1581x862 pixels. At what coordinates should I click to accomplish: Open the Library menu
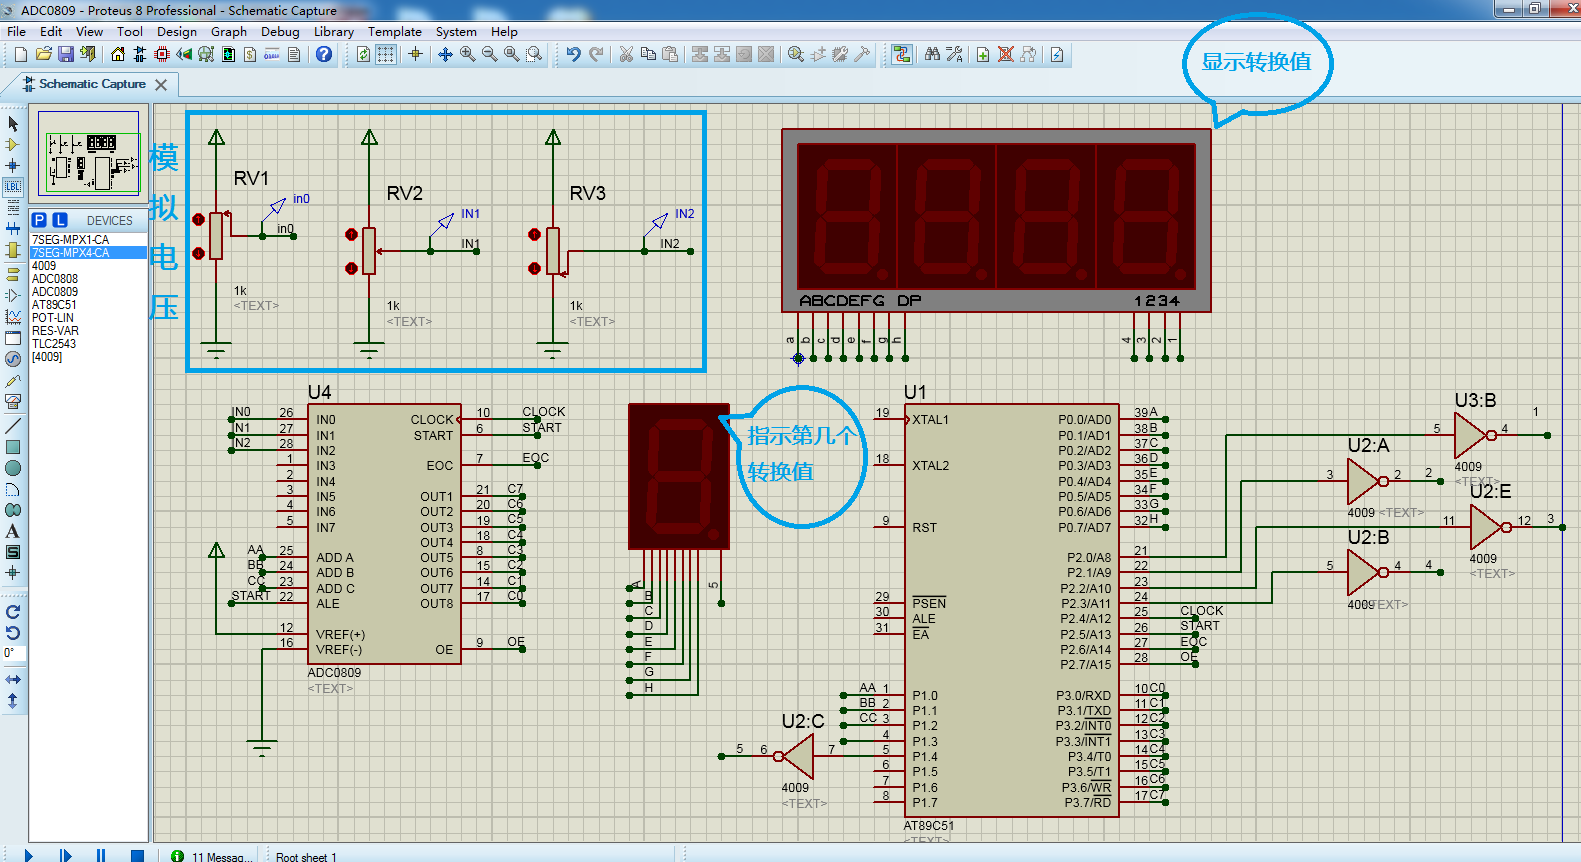[334, 31]
